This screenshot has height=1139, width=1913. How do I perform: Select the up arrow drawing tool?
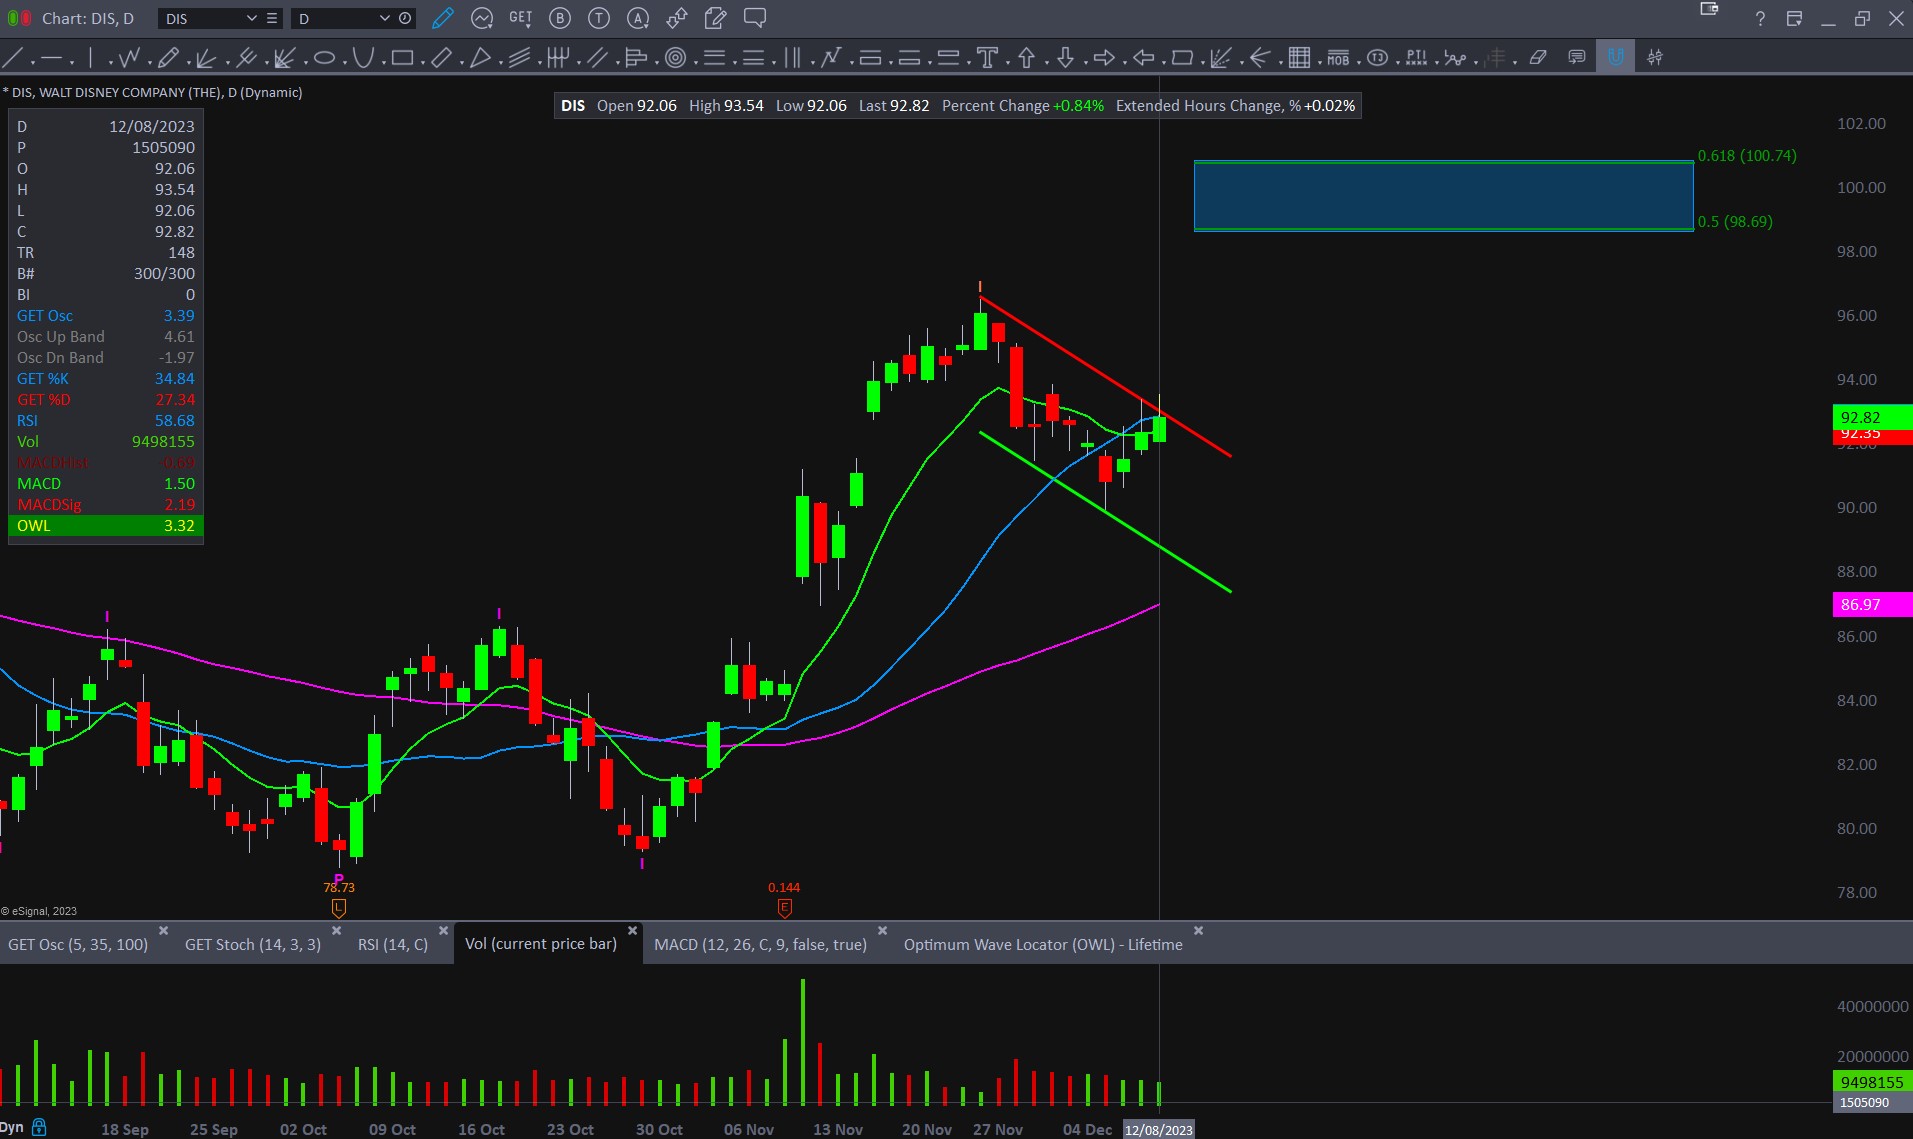pos(1026,58)
